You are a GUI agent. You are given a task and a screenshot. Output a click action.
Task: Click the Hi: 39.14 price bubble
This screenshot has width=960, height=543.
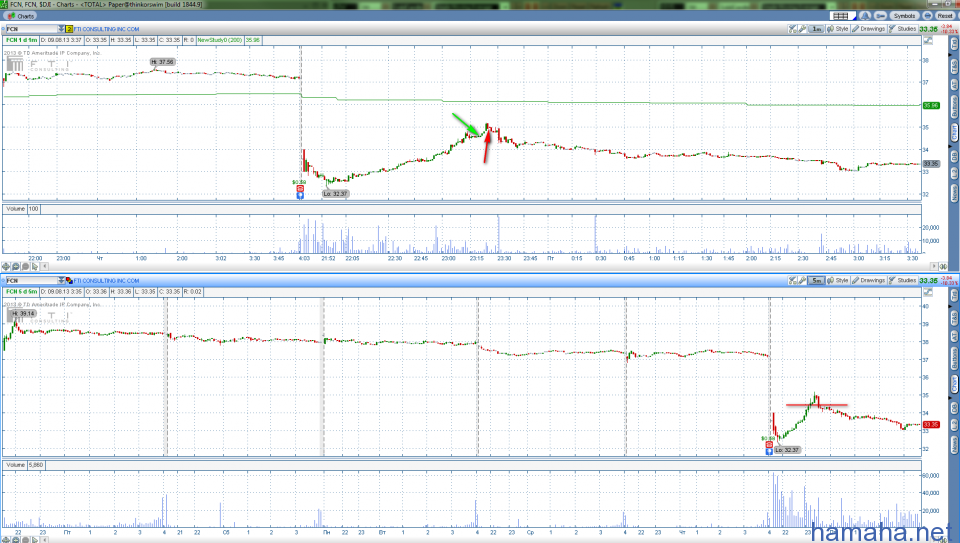(24, 313)
